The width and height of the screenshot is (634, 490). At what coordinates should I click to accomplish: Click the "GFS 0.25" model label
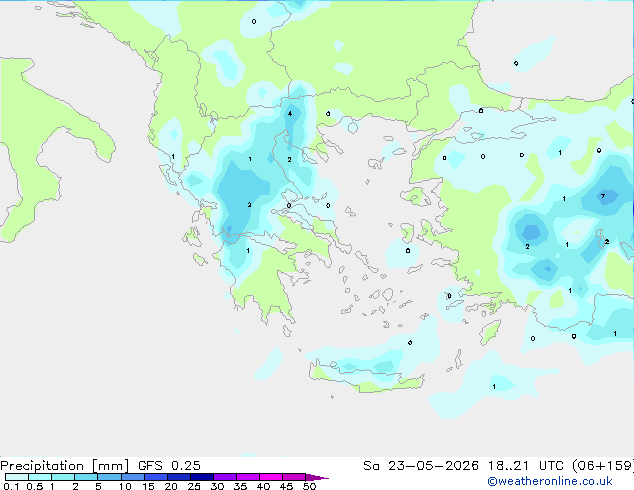(x=169, y=466)
